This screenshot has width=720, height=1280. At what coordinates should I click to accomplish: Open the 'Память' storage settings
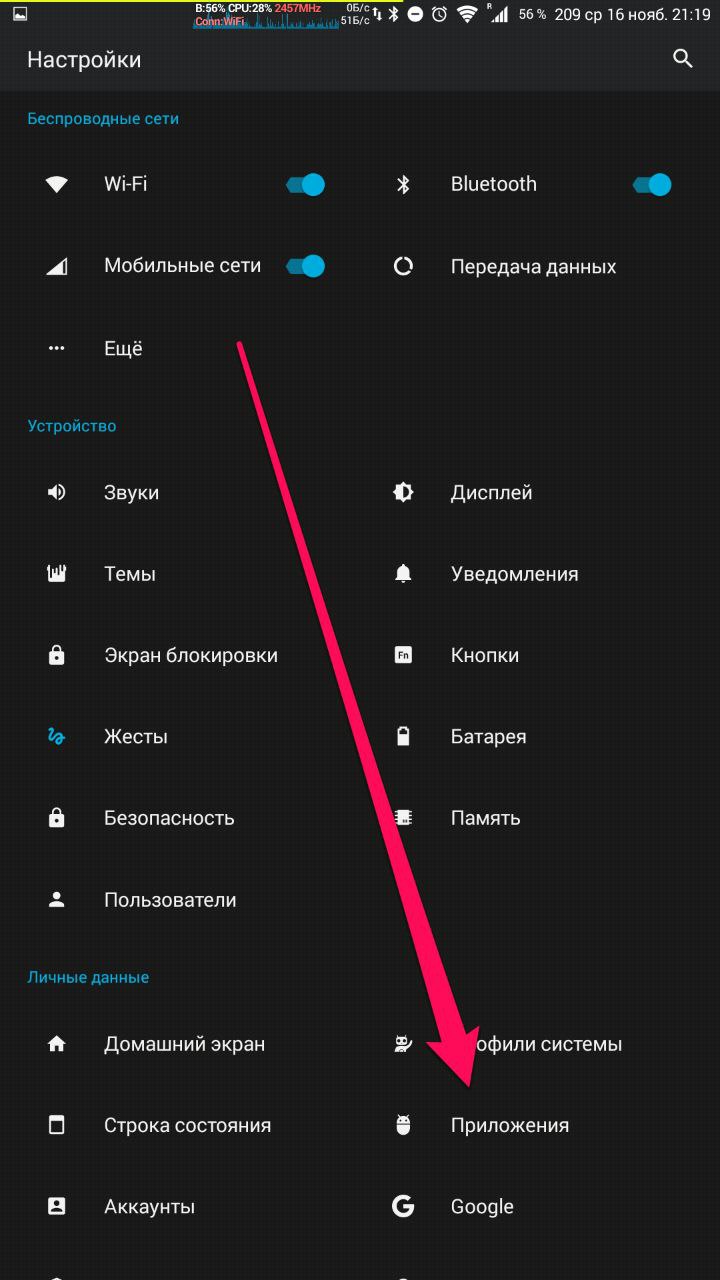[x=485, y=818]
